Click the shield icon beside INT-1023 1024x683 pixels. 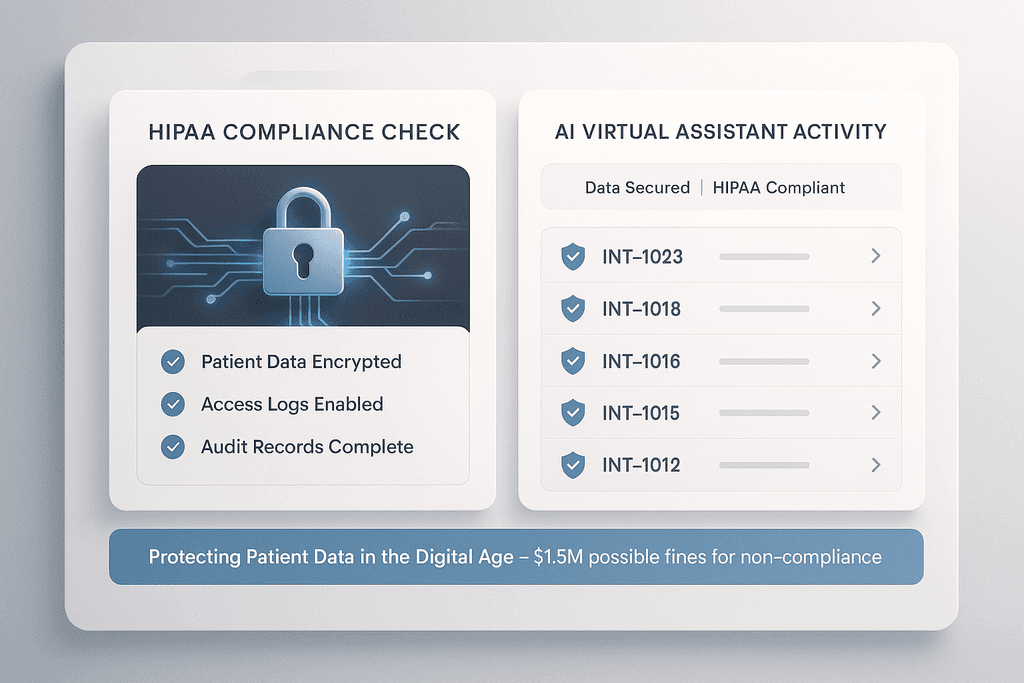click(x=573, y=257)
